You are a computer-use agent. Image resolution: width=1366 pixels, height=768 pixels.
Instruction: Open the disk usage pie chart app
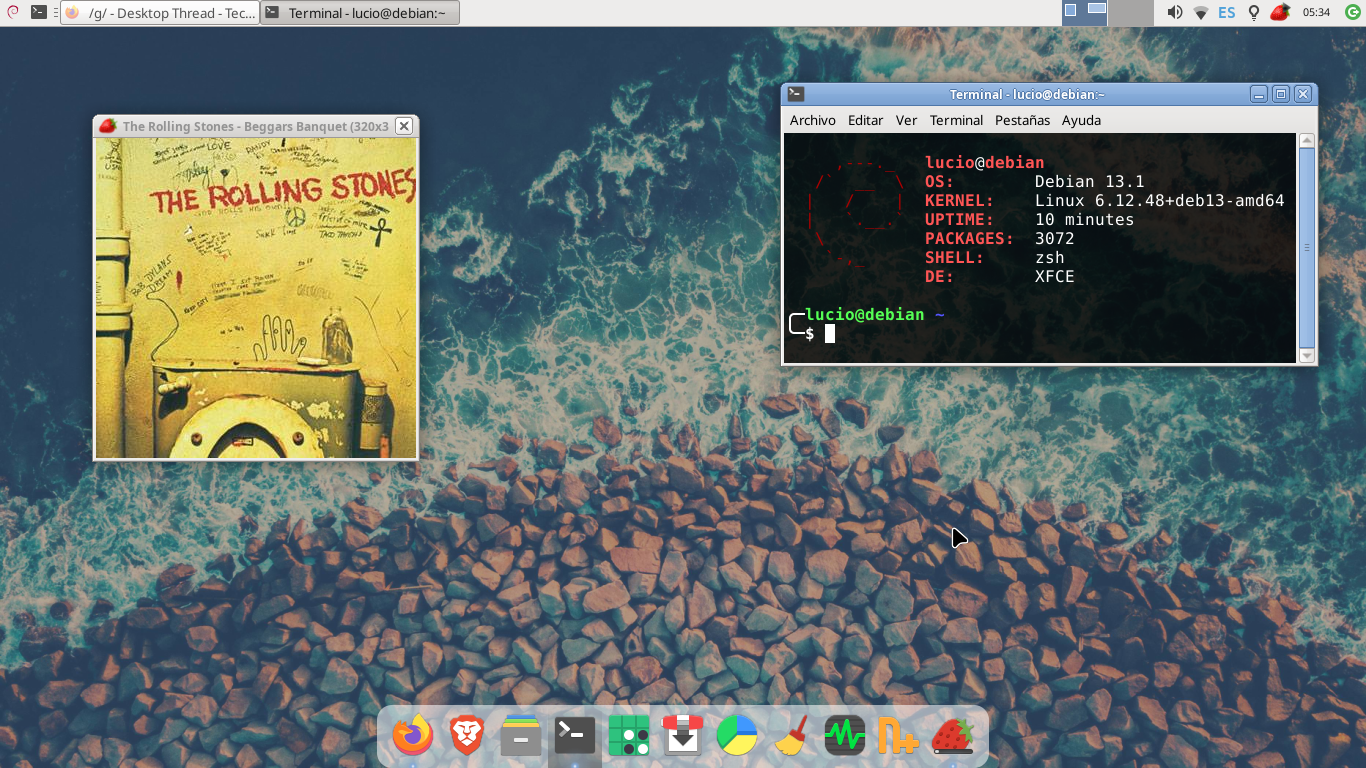click(x=737, y=737)
